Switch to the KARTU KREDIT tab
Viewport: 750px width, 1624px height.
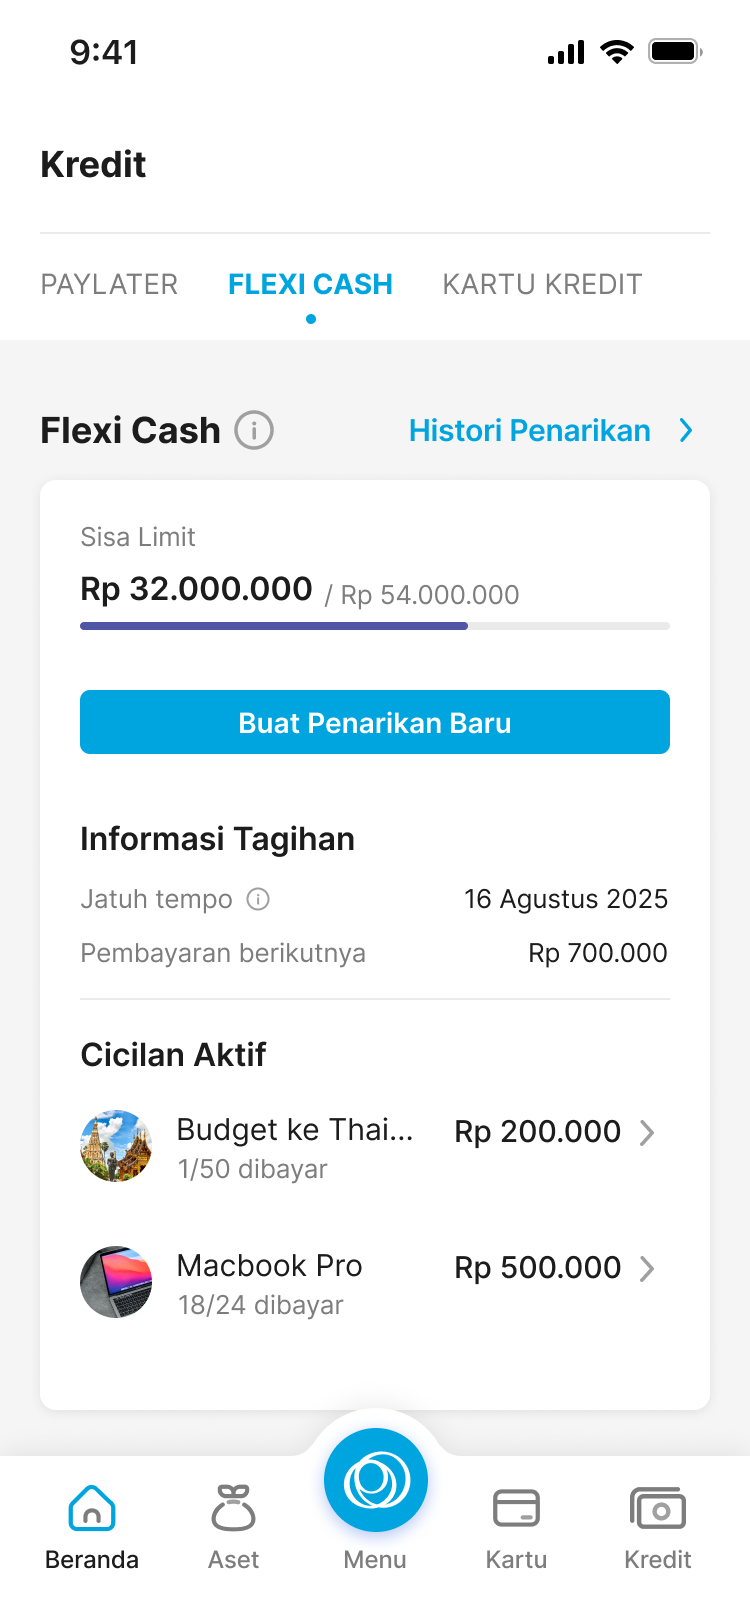[x=542, y=285]
